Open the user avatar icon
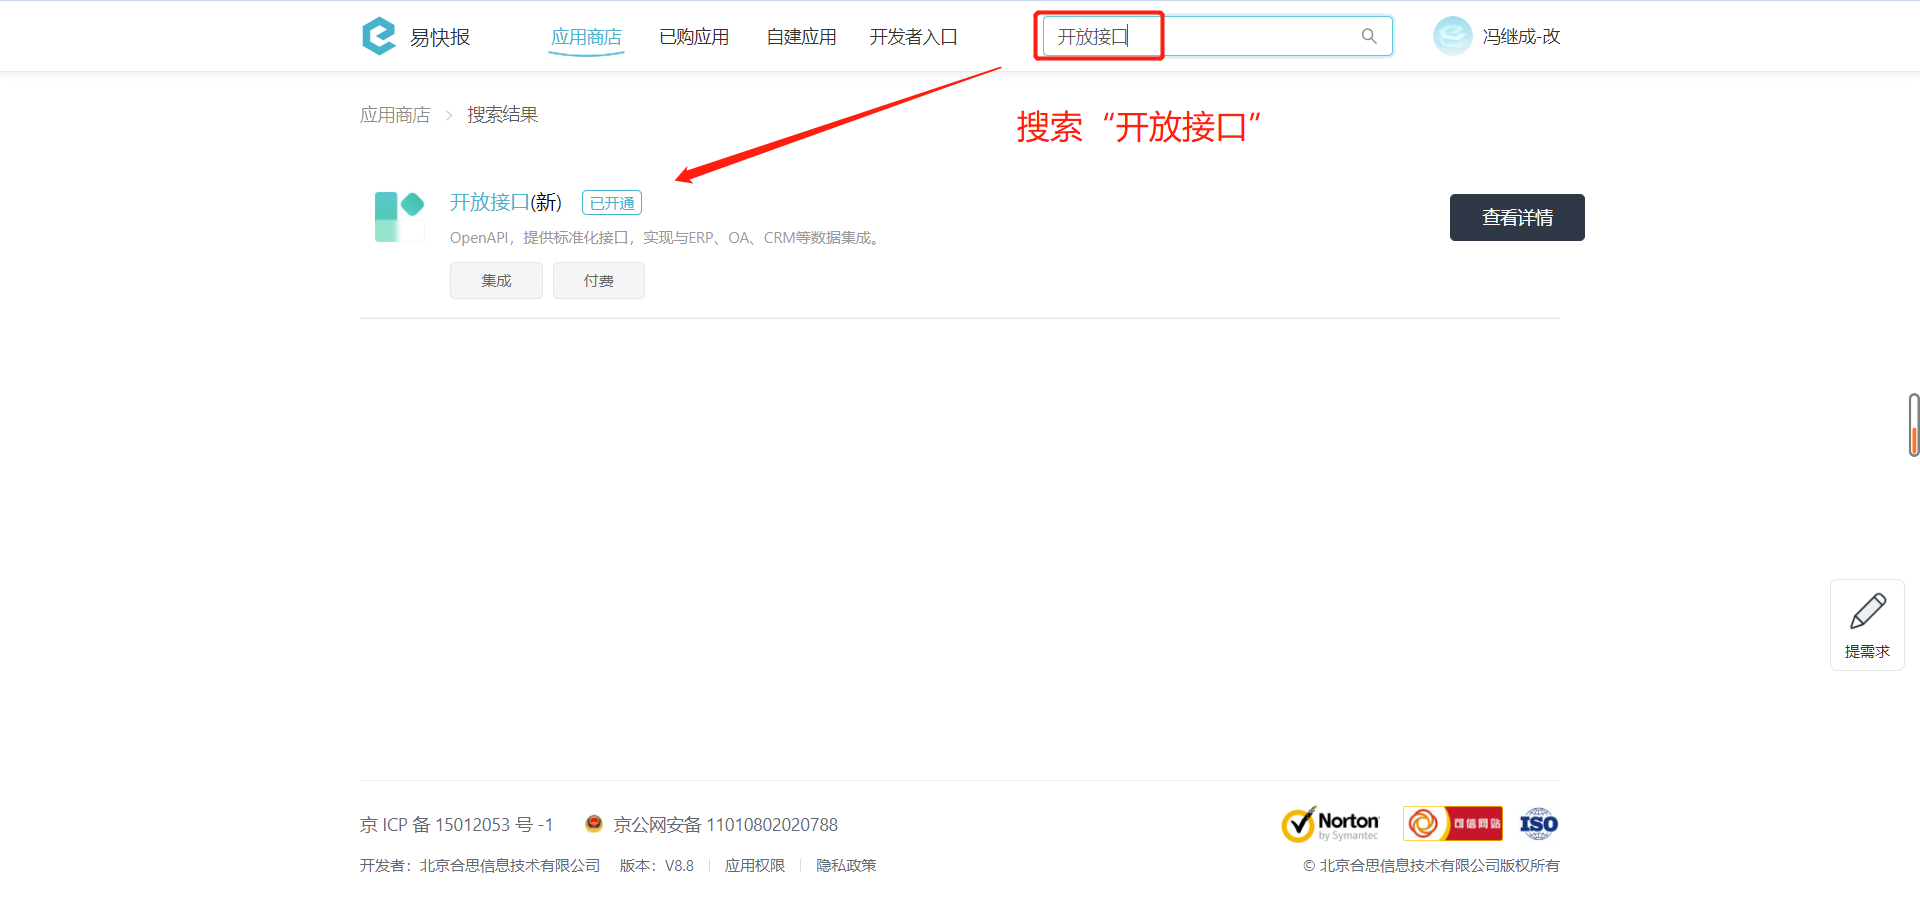Viewport: 1920px width, 902px height. (x=1452, y=36)
